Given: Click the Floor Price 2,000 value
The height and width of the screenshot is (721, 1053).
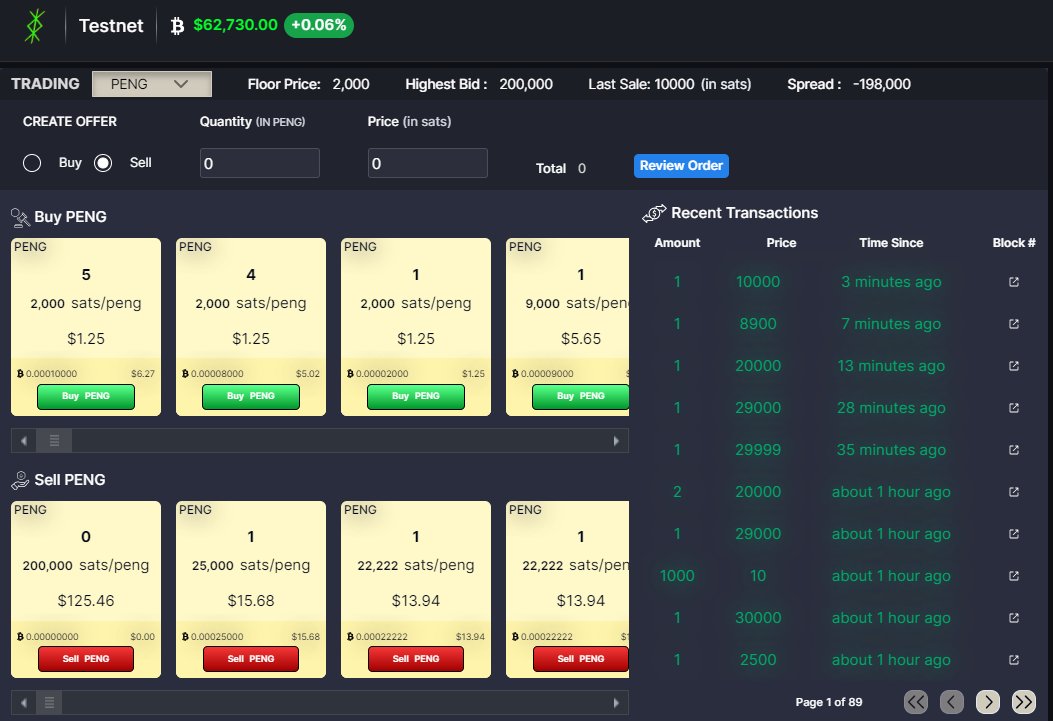Looking at the screenshot, I should (351, 85).
